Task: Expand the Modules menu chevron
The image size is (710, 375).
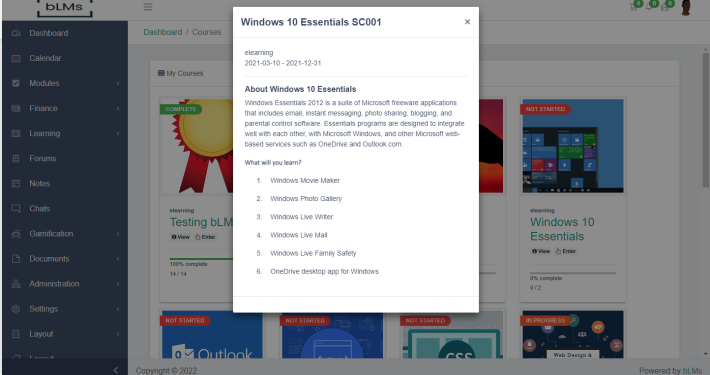Action: coord(118,83)
